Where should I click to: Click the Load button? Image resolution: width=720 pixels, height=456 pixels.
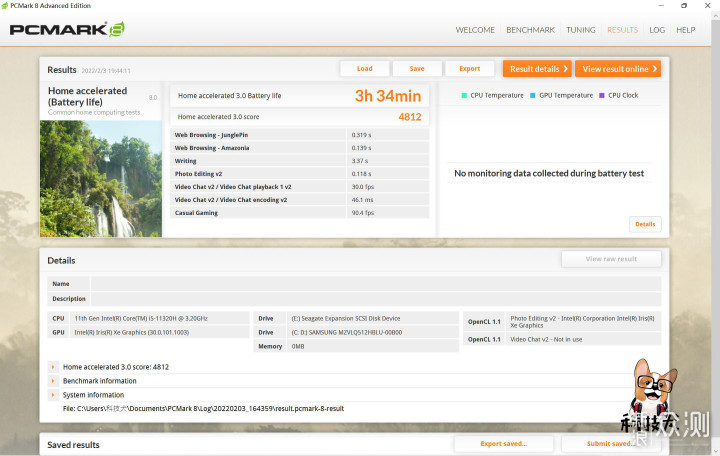(x=365, y=68)
